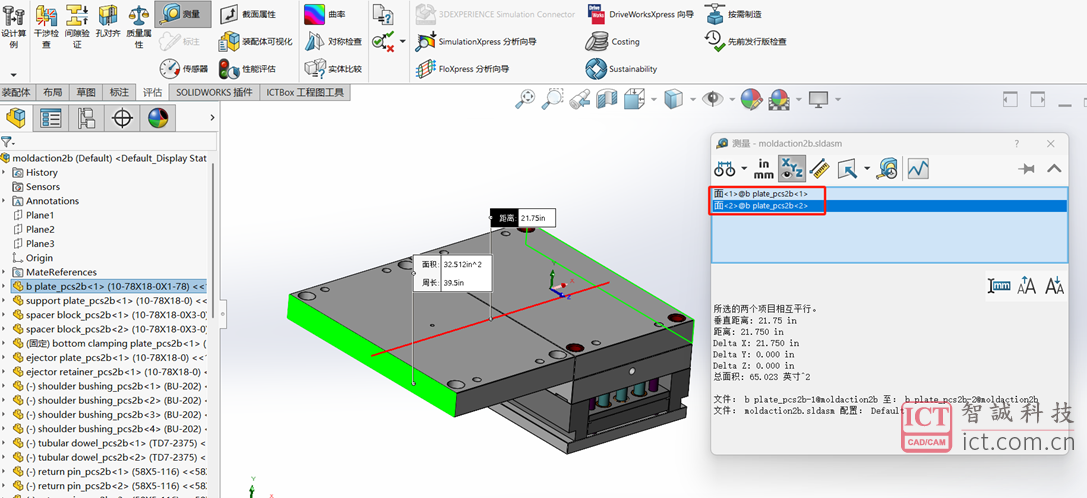Open 装配体可视化 assembly visualization
Viewport: 1087px width, 498px height.
(x=255, y=42)
